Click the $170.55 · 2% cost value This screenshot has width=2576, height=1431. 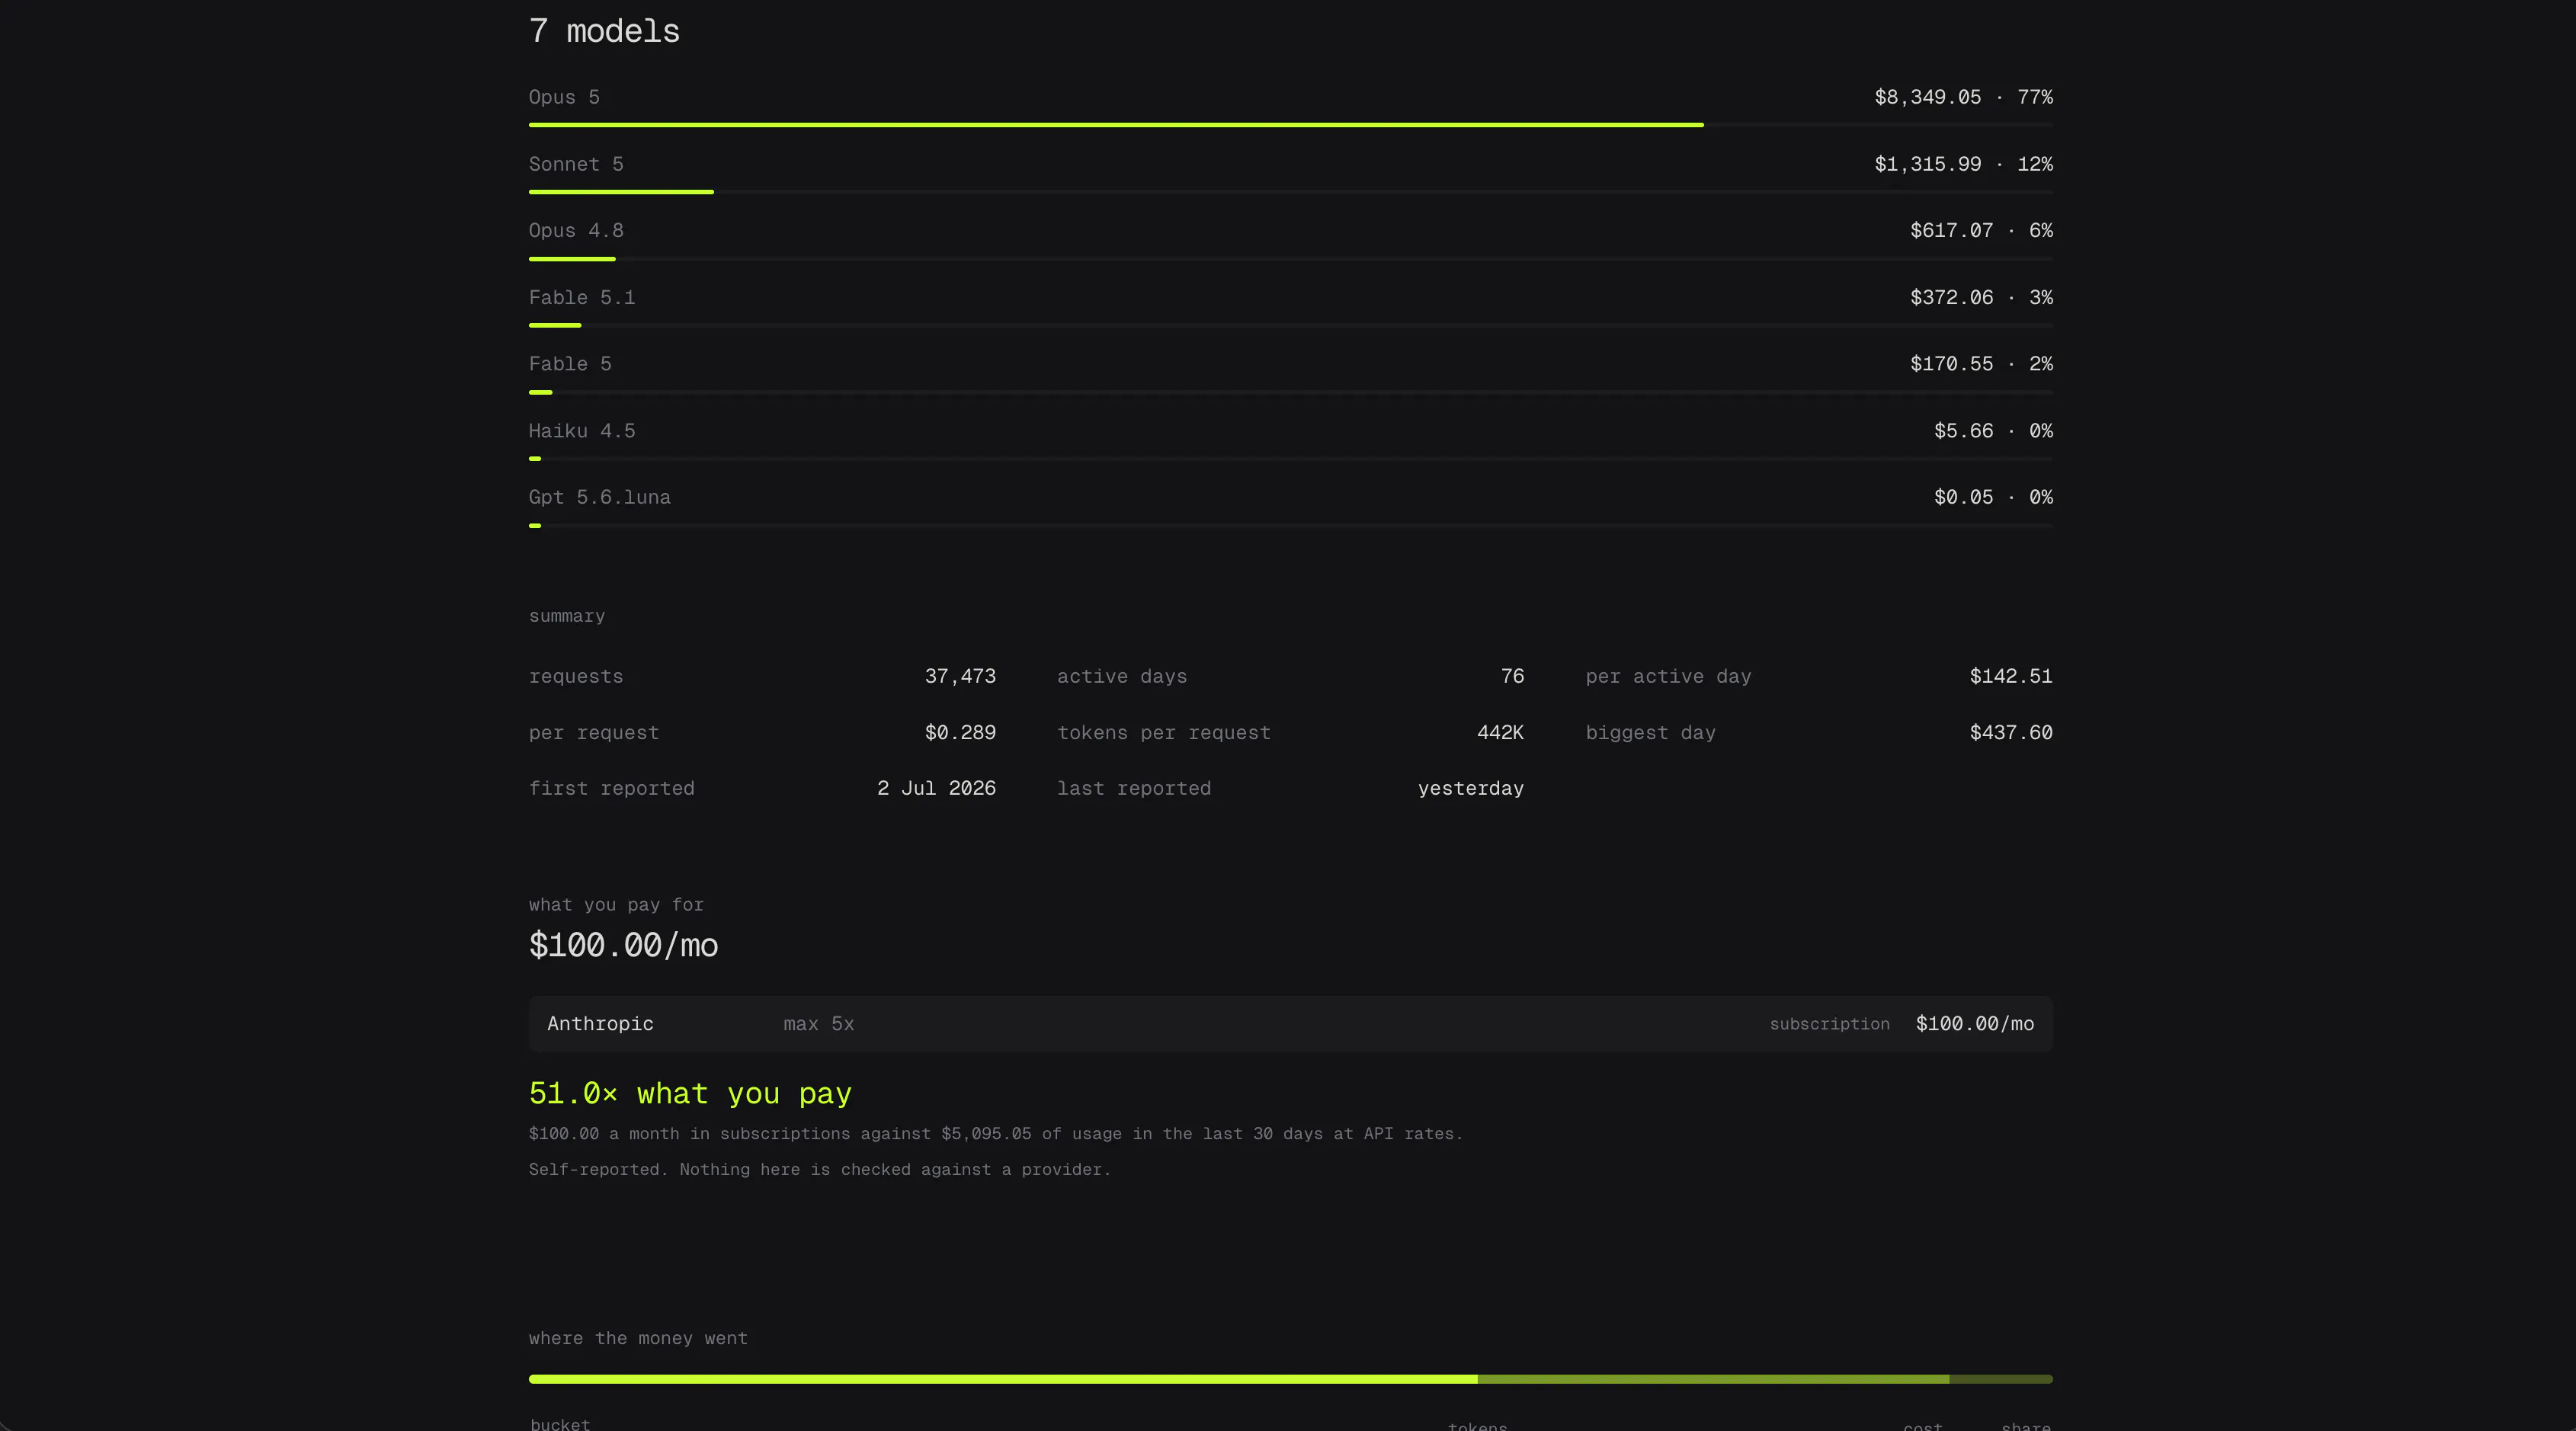click(1981, 364)
